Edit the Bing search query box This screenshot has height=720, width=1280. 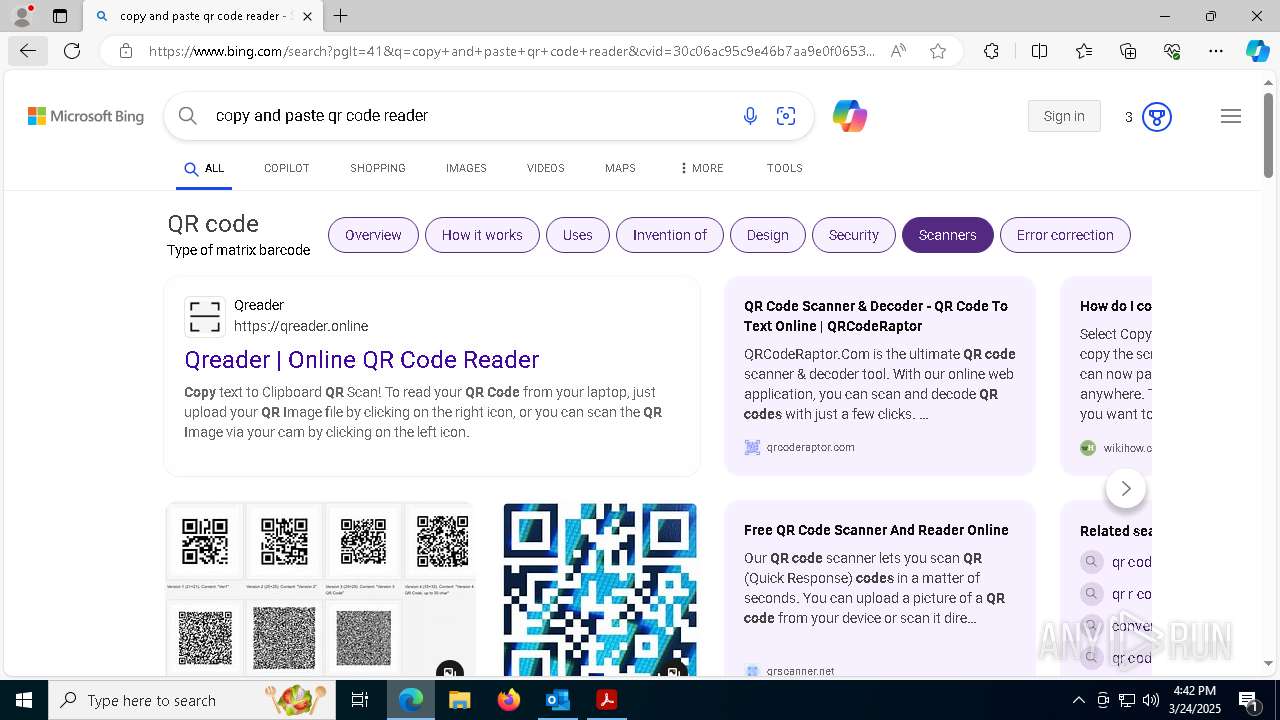(470, 116)
